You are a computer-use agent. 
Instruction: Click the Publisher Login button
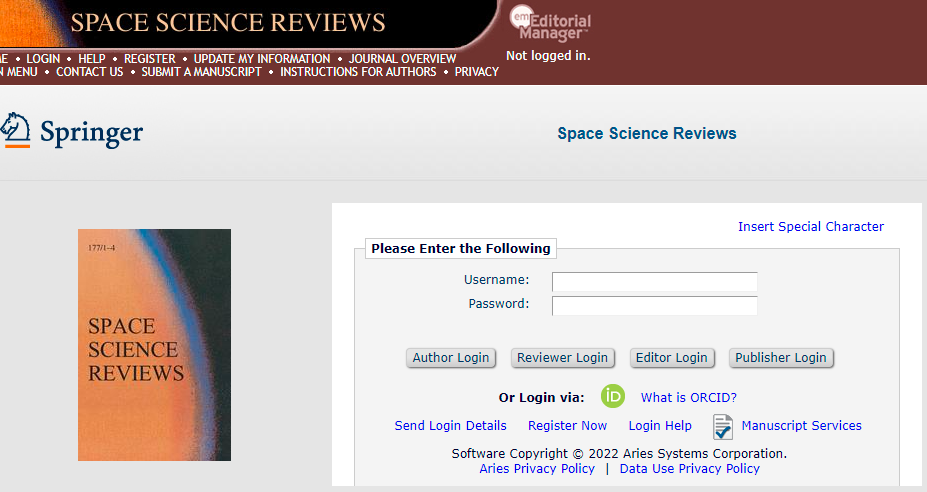(x=780, y=358)
